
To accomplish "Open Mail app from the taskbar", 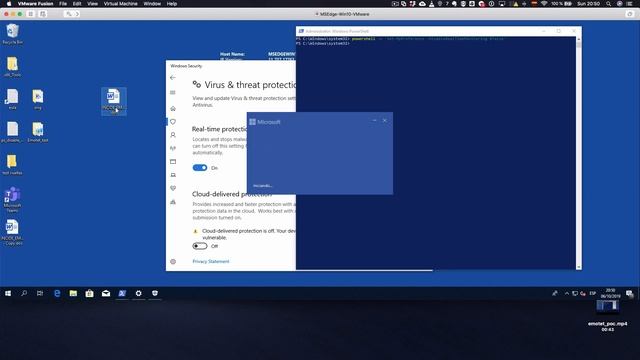I will pos(106,293).
